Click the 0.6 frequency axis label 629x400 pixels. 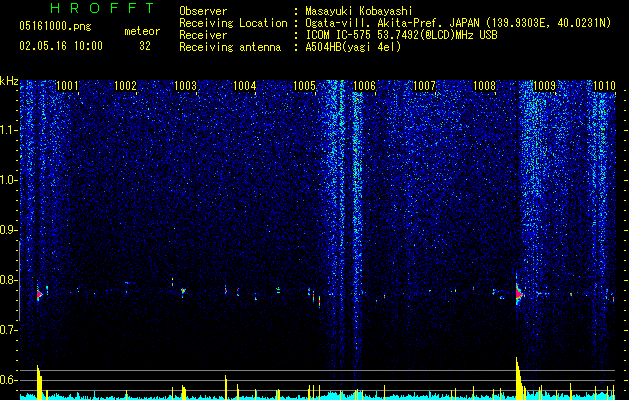(x=9, y=380)
